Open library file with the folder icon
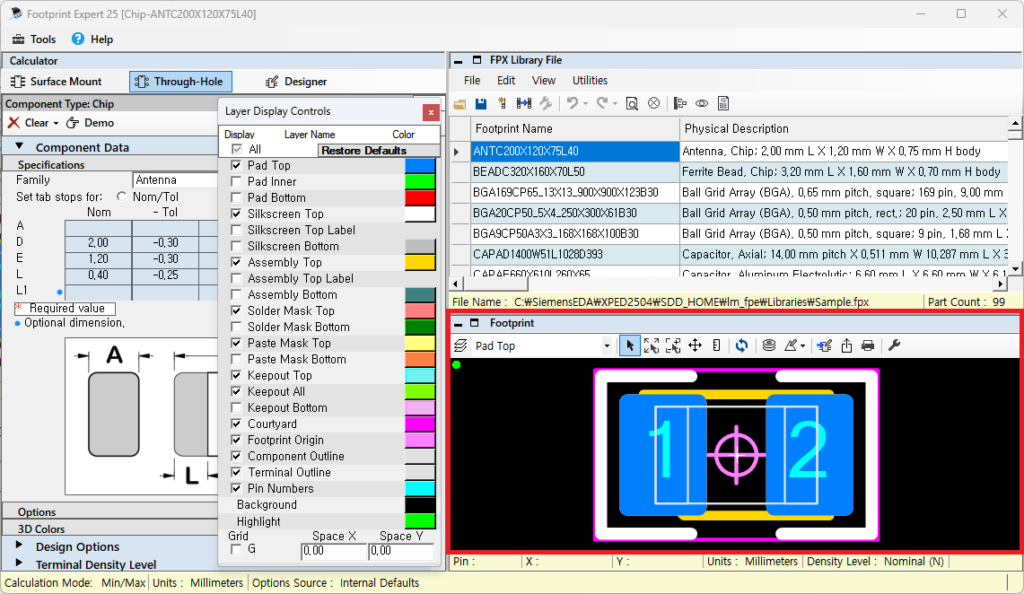The image size is (1024, 594). pyautogui.click(x=460, y=103)
